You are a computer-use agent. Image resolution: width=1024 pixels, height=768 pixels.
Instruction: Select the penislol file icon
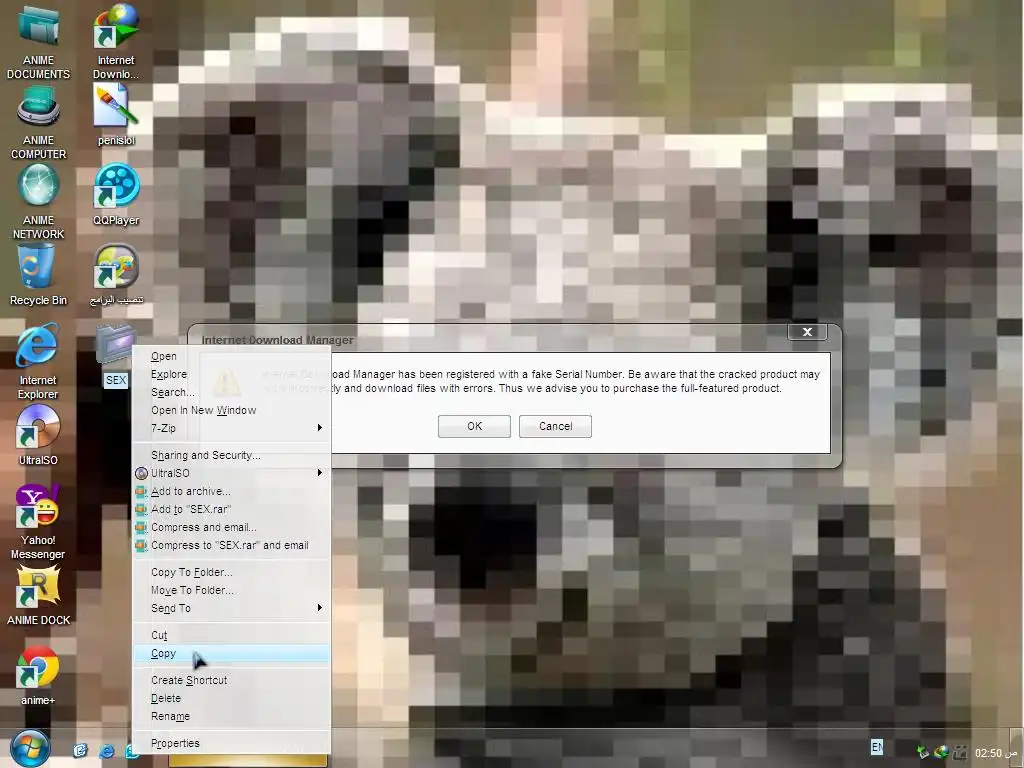click(116, 116)
